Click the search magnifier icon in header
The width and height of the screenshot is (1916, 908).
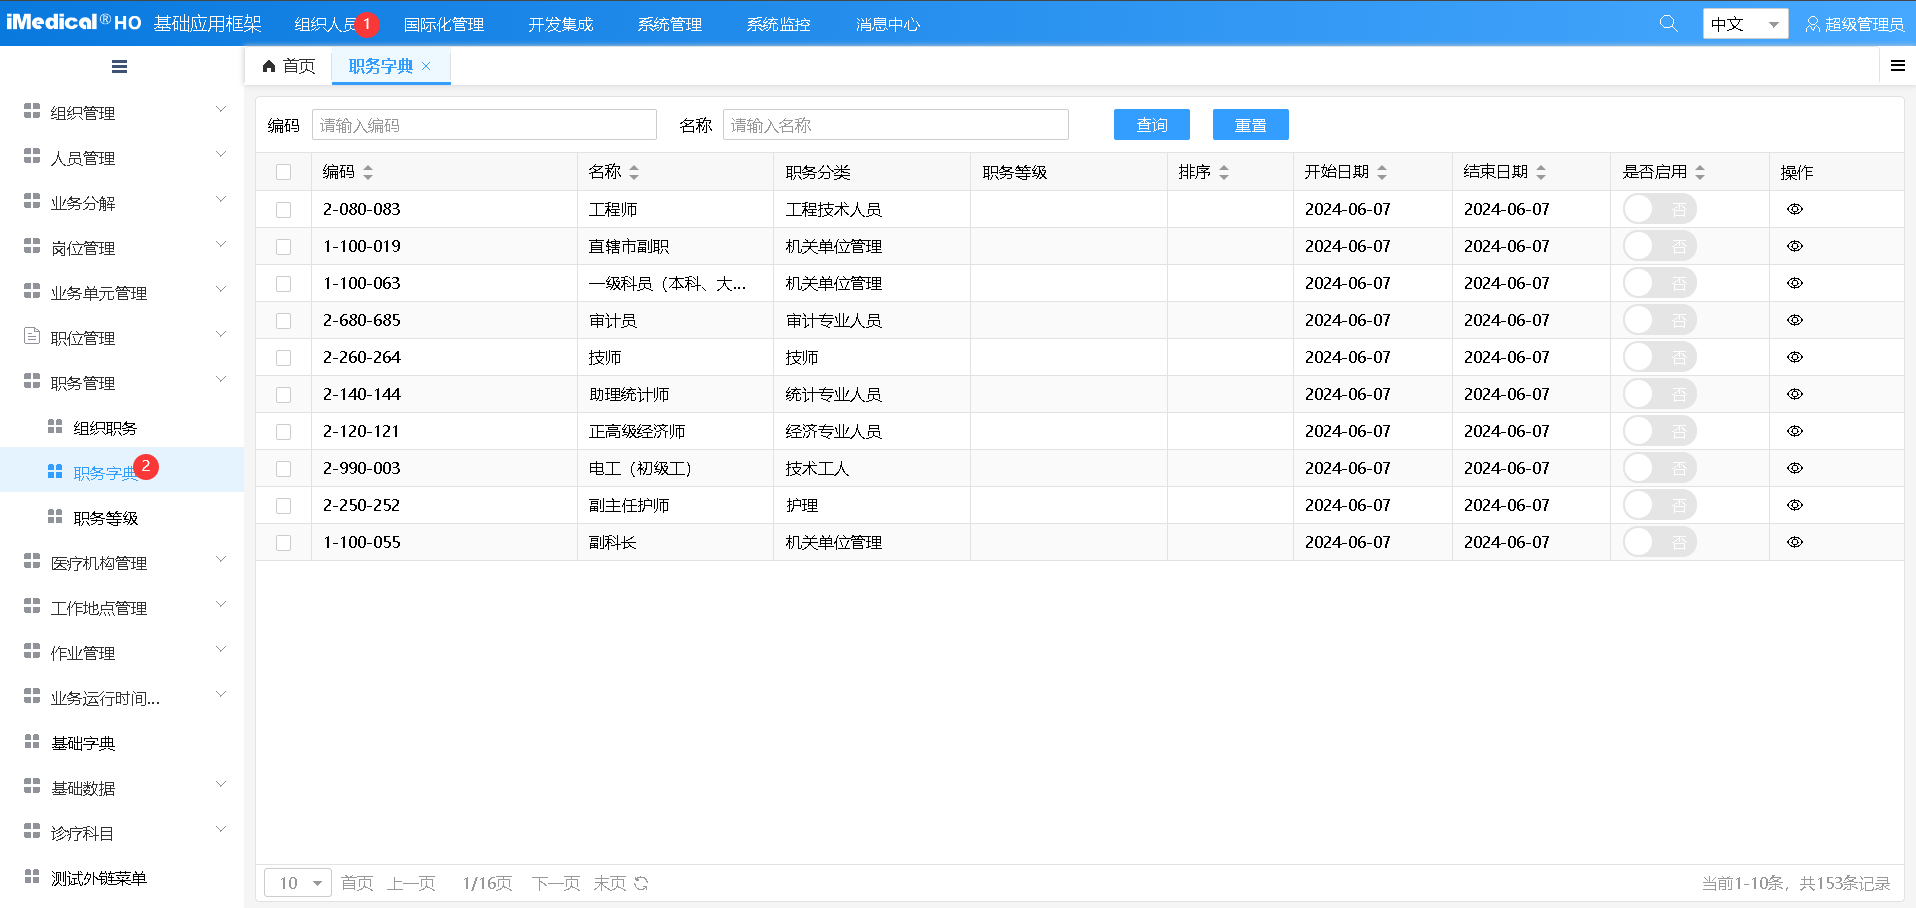(x=1668, y=23)
